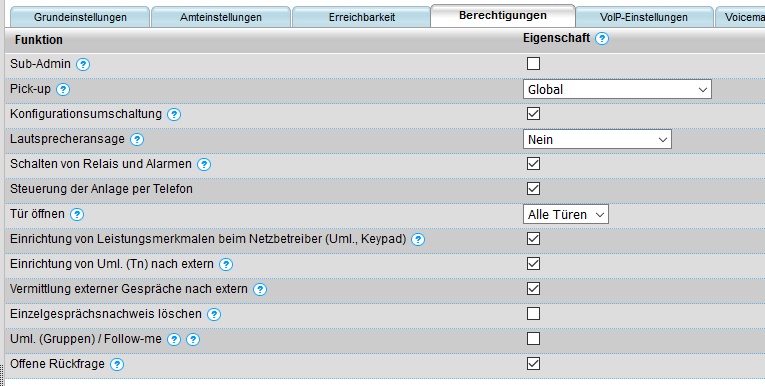The height and width of the screenshot is (386, 765).
Task: Show help for Offene Rückfrage
Action: click(117, 365)
